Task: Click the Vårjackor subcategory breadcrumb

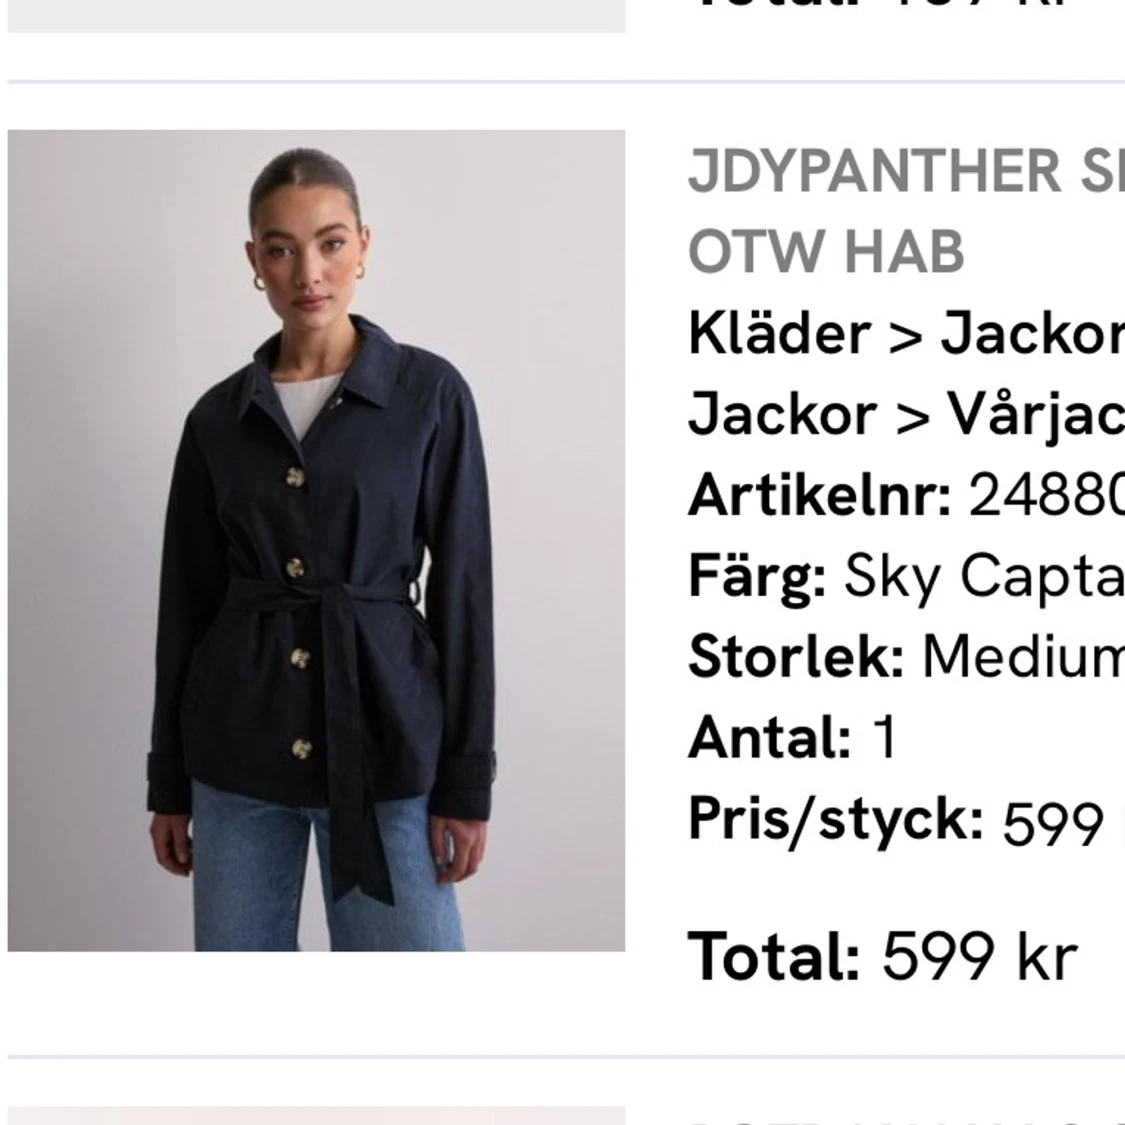Action: pyautogui.click(x=1036, y=415)
